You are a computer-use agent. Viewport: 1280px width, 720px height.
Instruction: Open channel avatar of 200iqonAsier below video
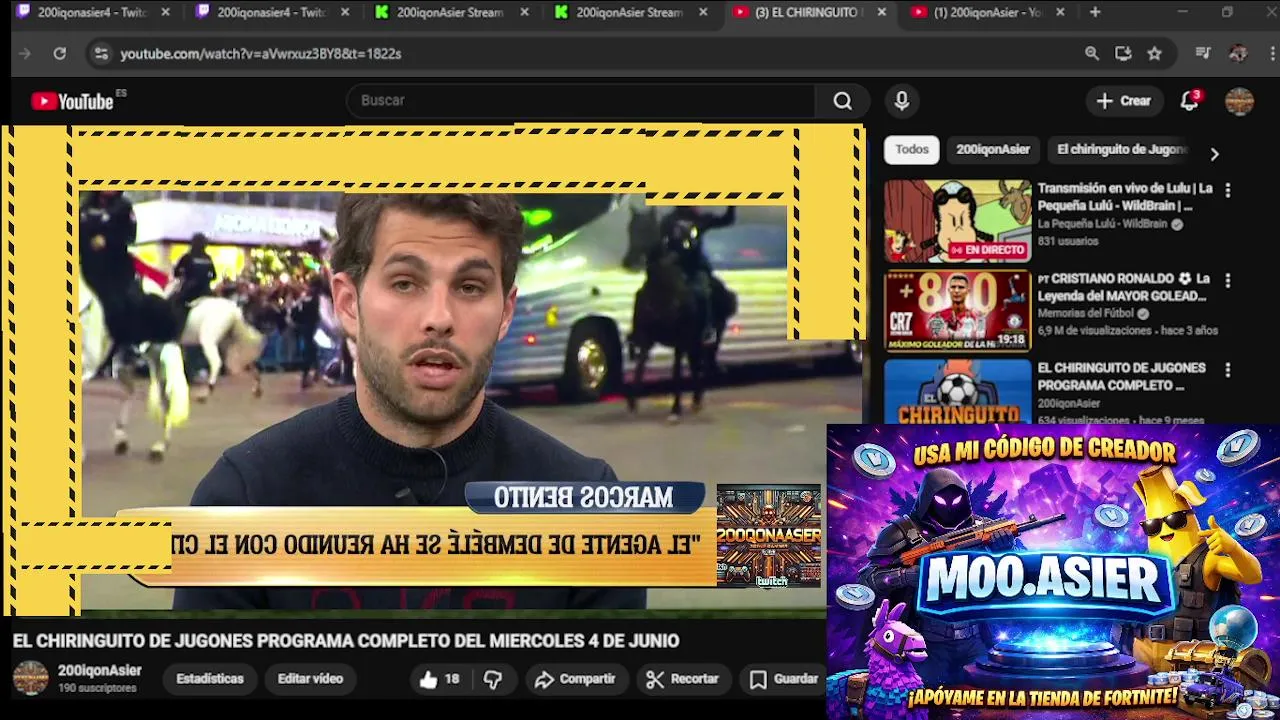(x=30, y=678)
